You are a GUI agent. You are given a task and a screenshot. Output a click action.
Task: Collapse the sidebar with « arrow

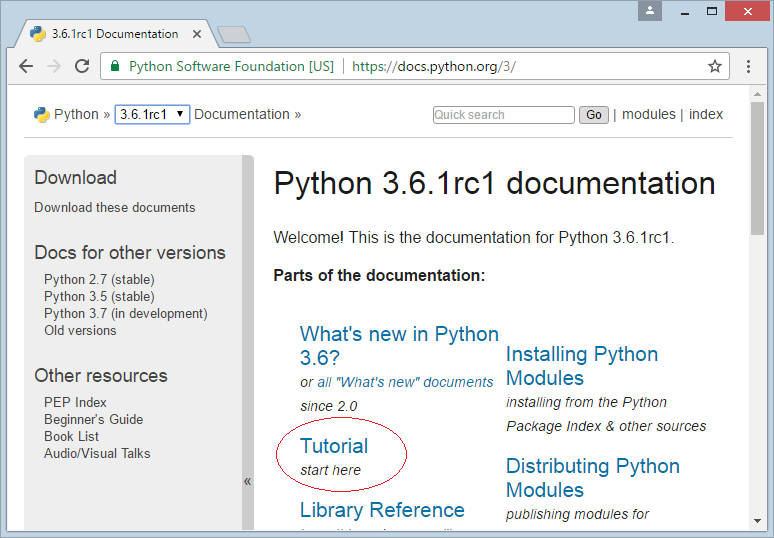click(x=247, y=481)
